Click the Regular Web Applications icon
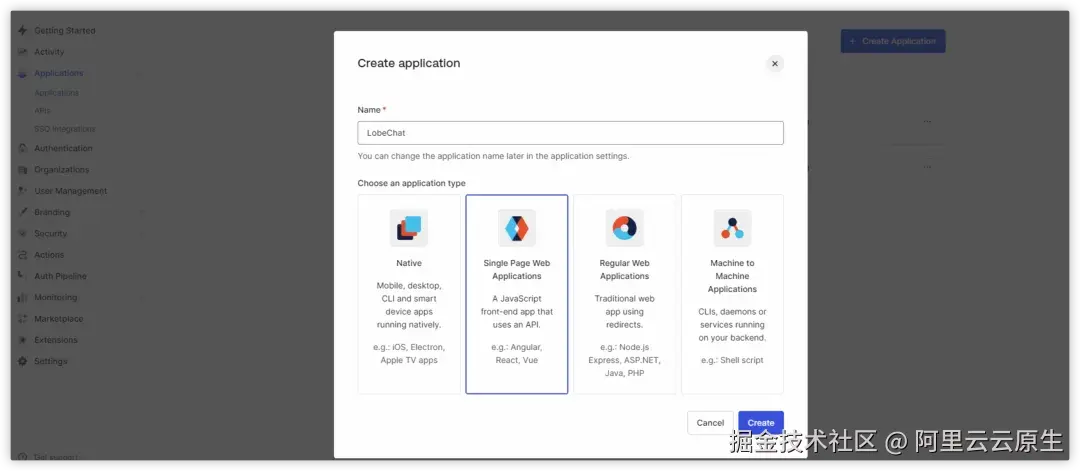This screenshot has height=471, width=1080. [x=625, y=228]
